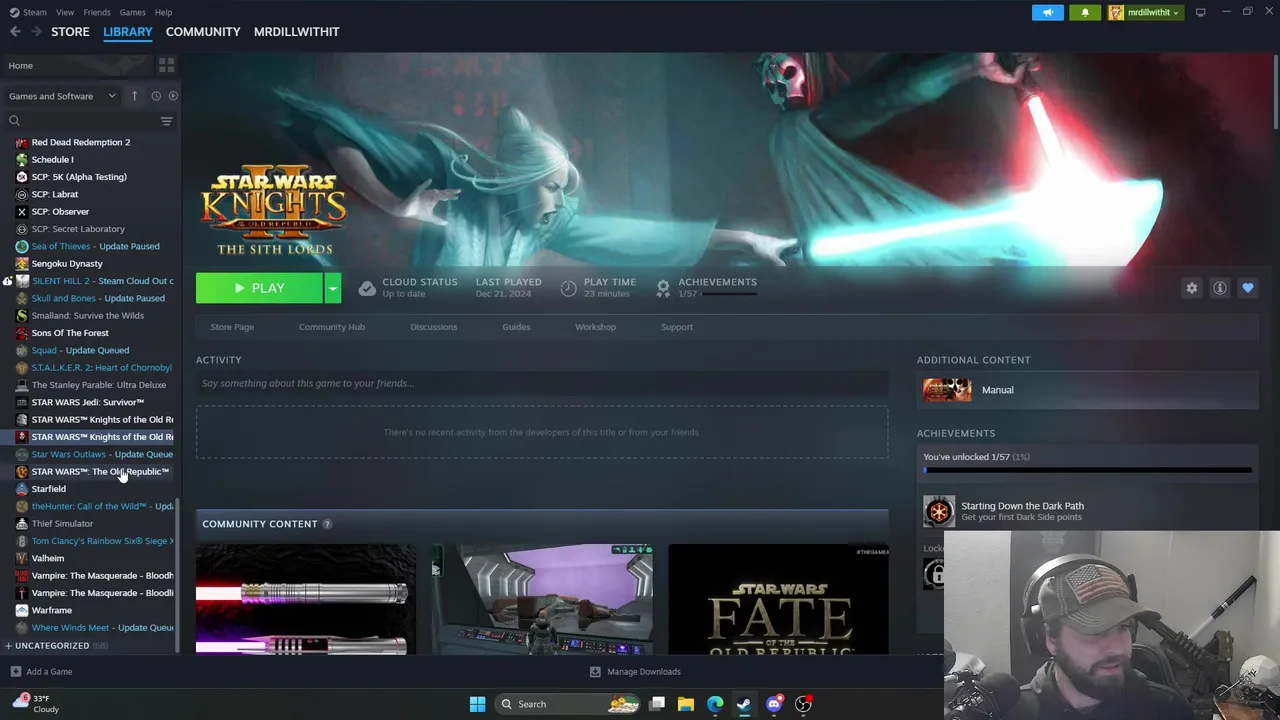
Task: Switch to the Store tab
Action: click(x=70, y=32)
